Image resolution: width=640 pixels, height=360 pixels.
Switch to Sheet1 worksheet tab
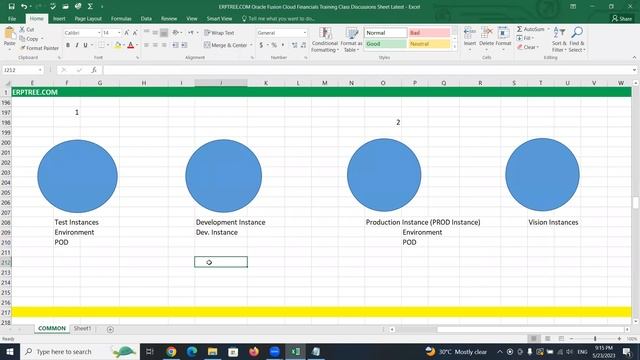coord(82,329)
